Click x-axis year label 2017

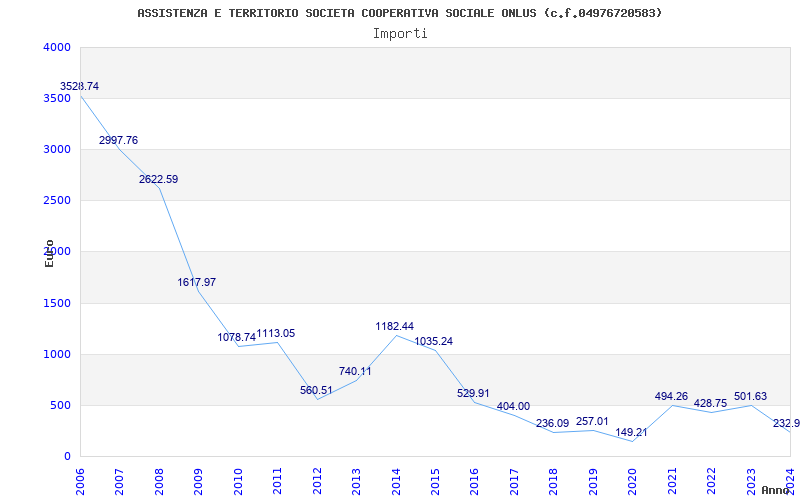click(514, 482)
